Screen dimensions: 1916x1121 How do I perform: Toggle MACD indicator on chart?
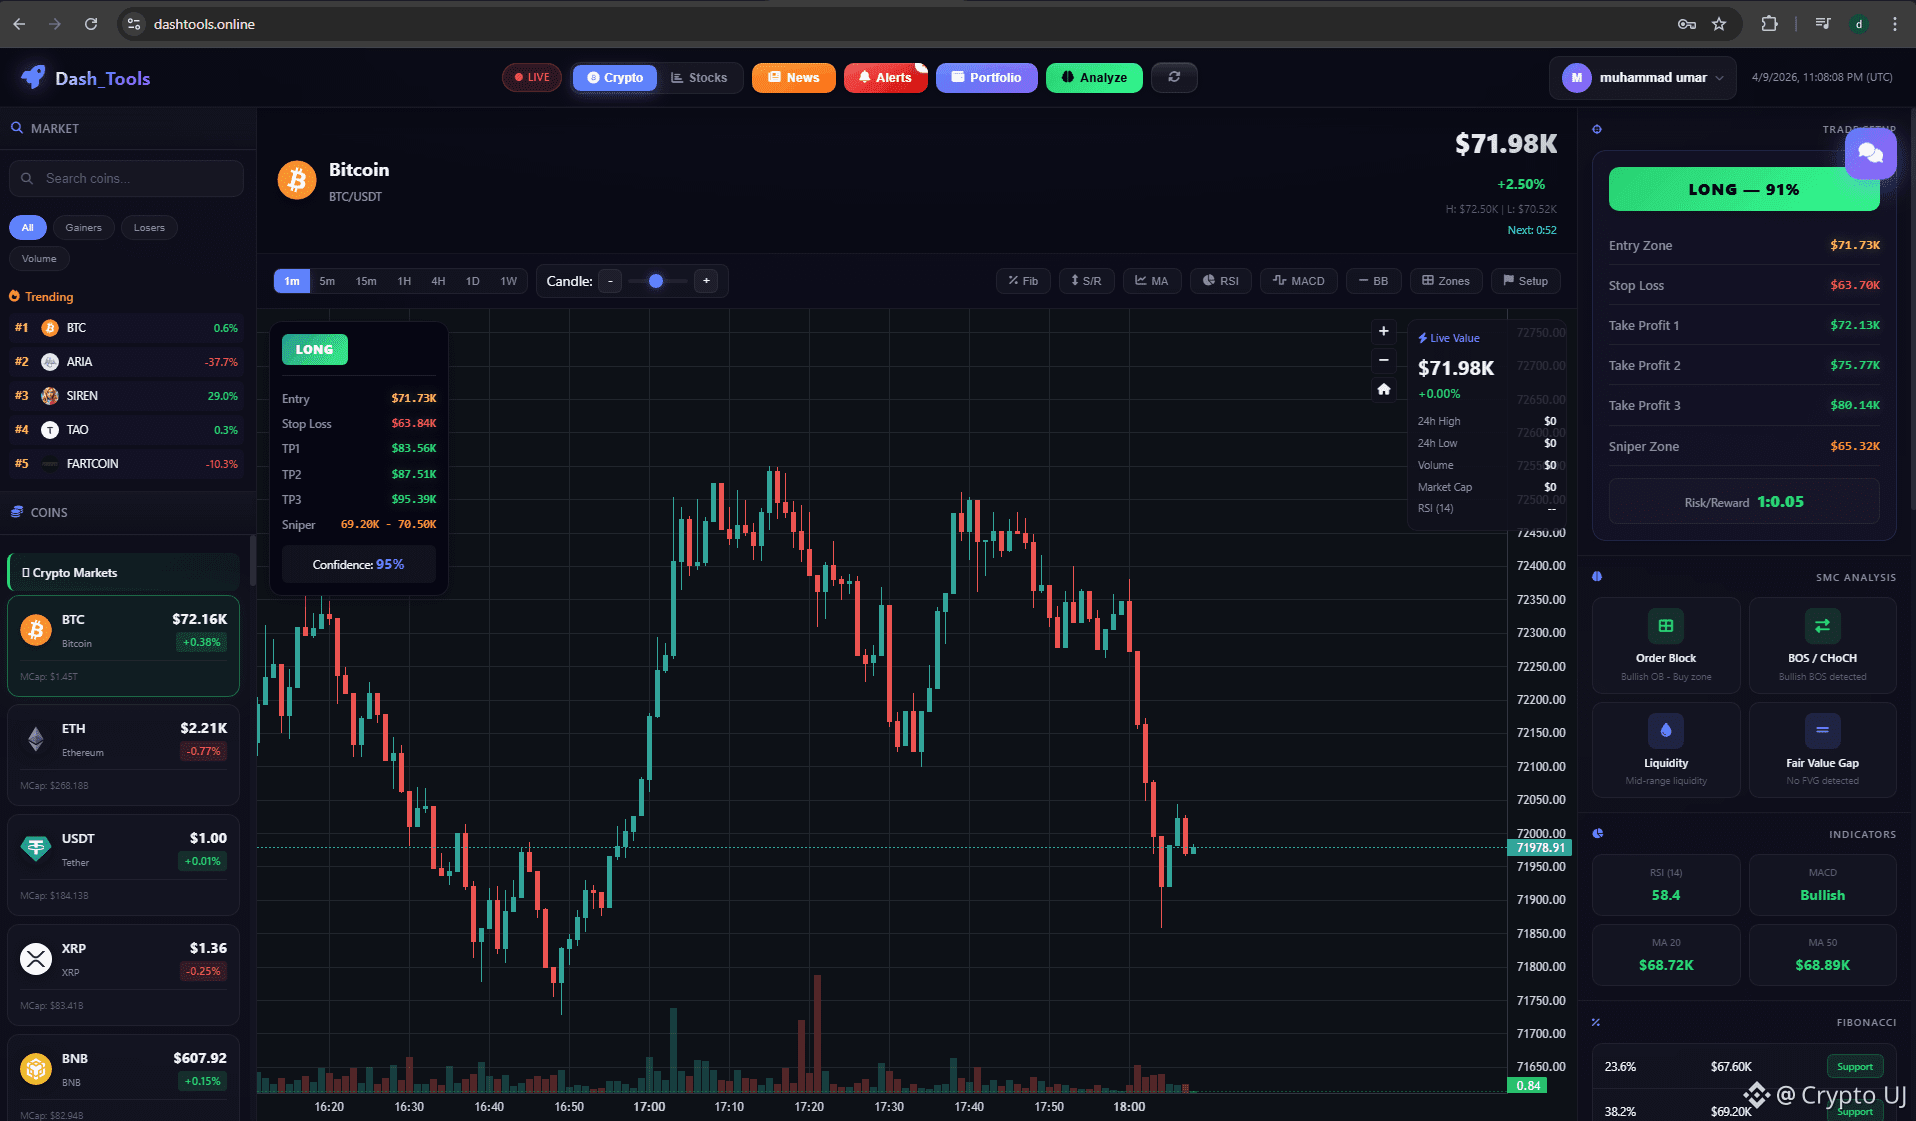[1299, 281]
